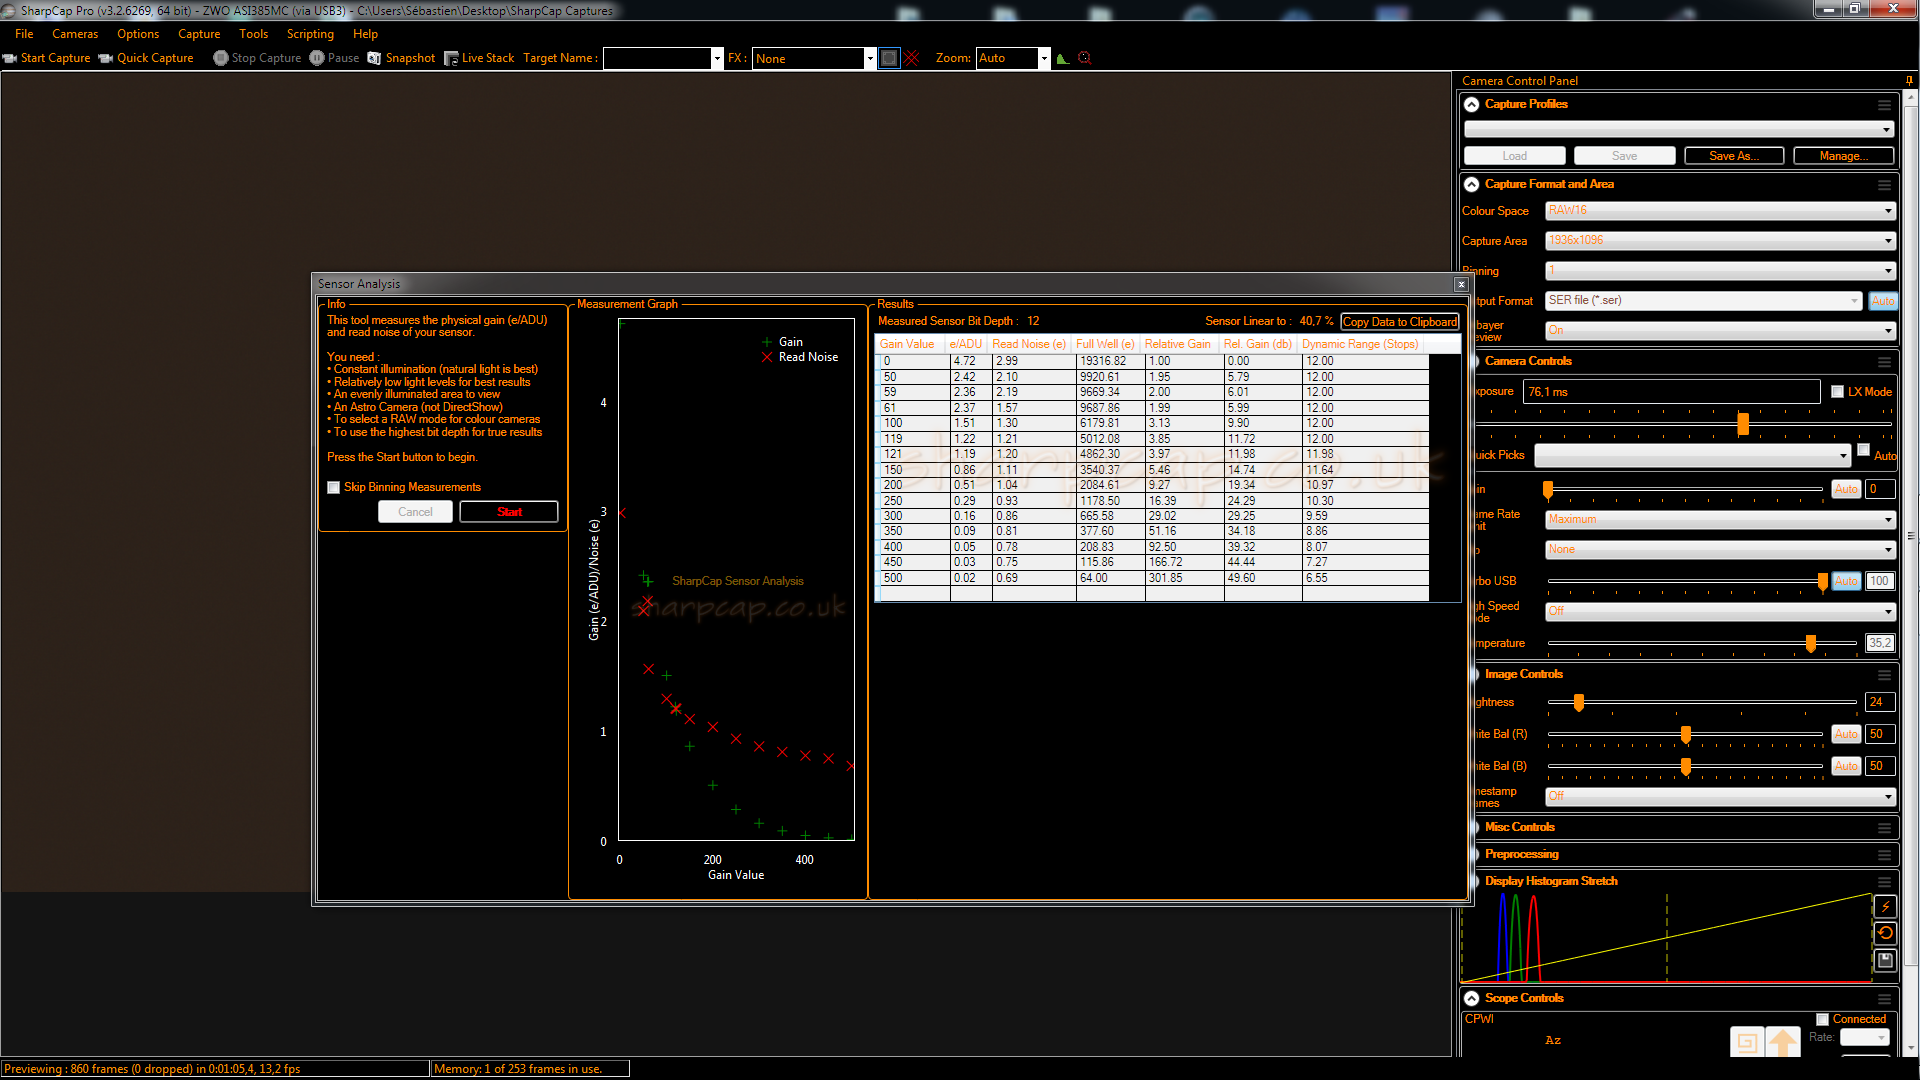Click the histogram auto-stretch lightning icon

[1885, 906]
